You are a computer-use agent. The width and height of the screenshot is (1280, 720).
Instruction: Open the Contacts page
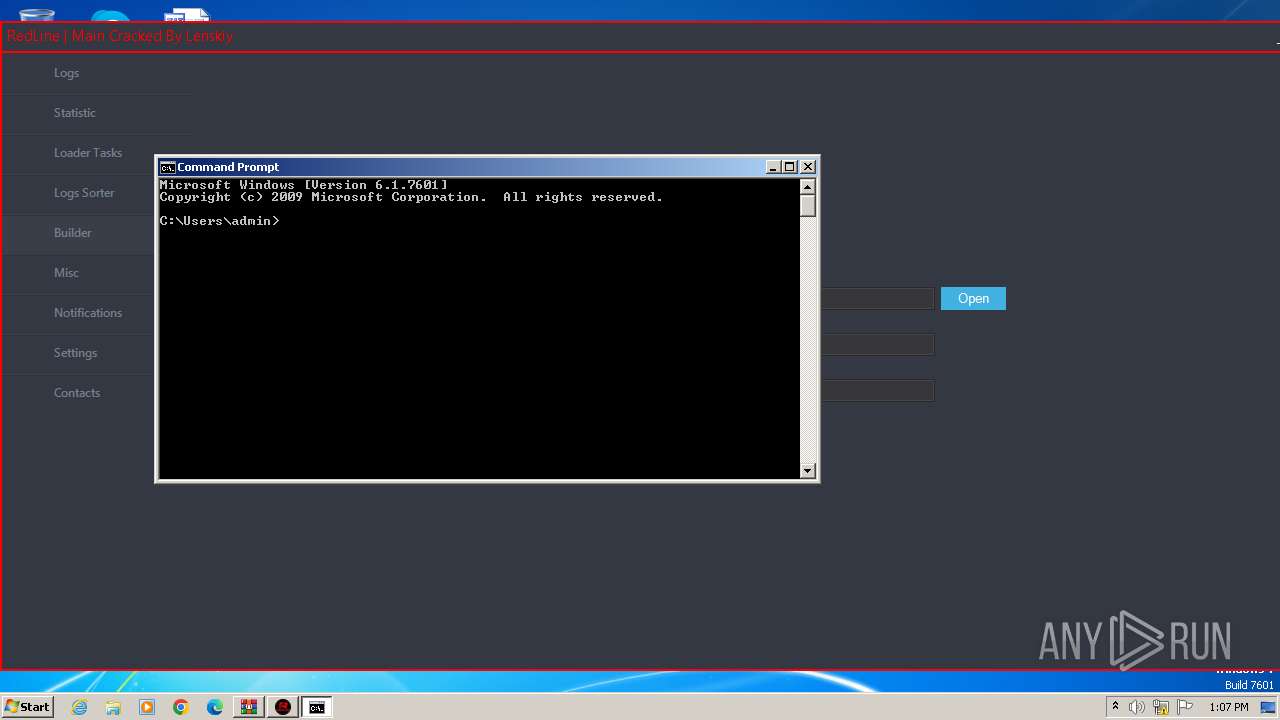pos(78,393)
